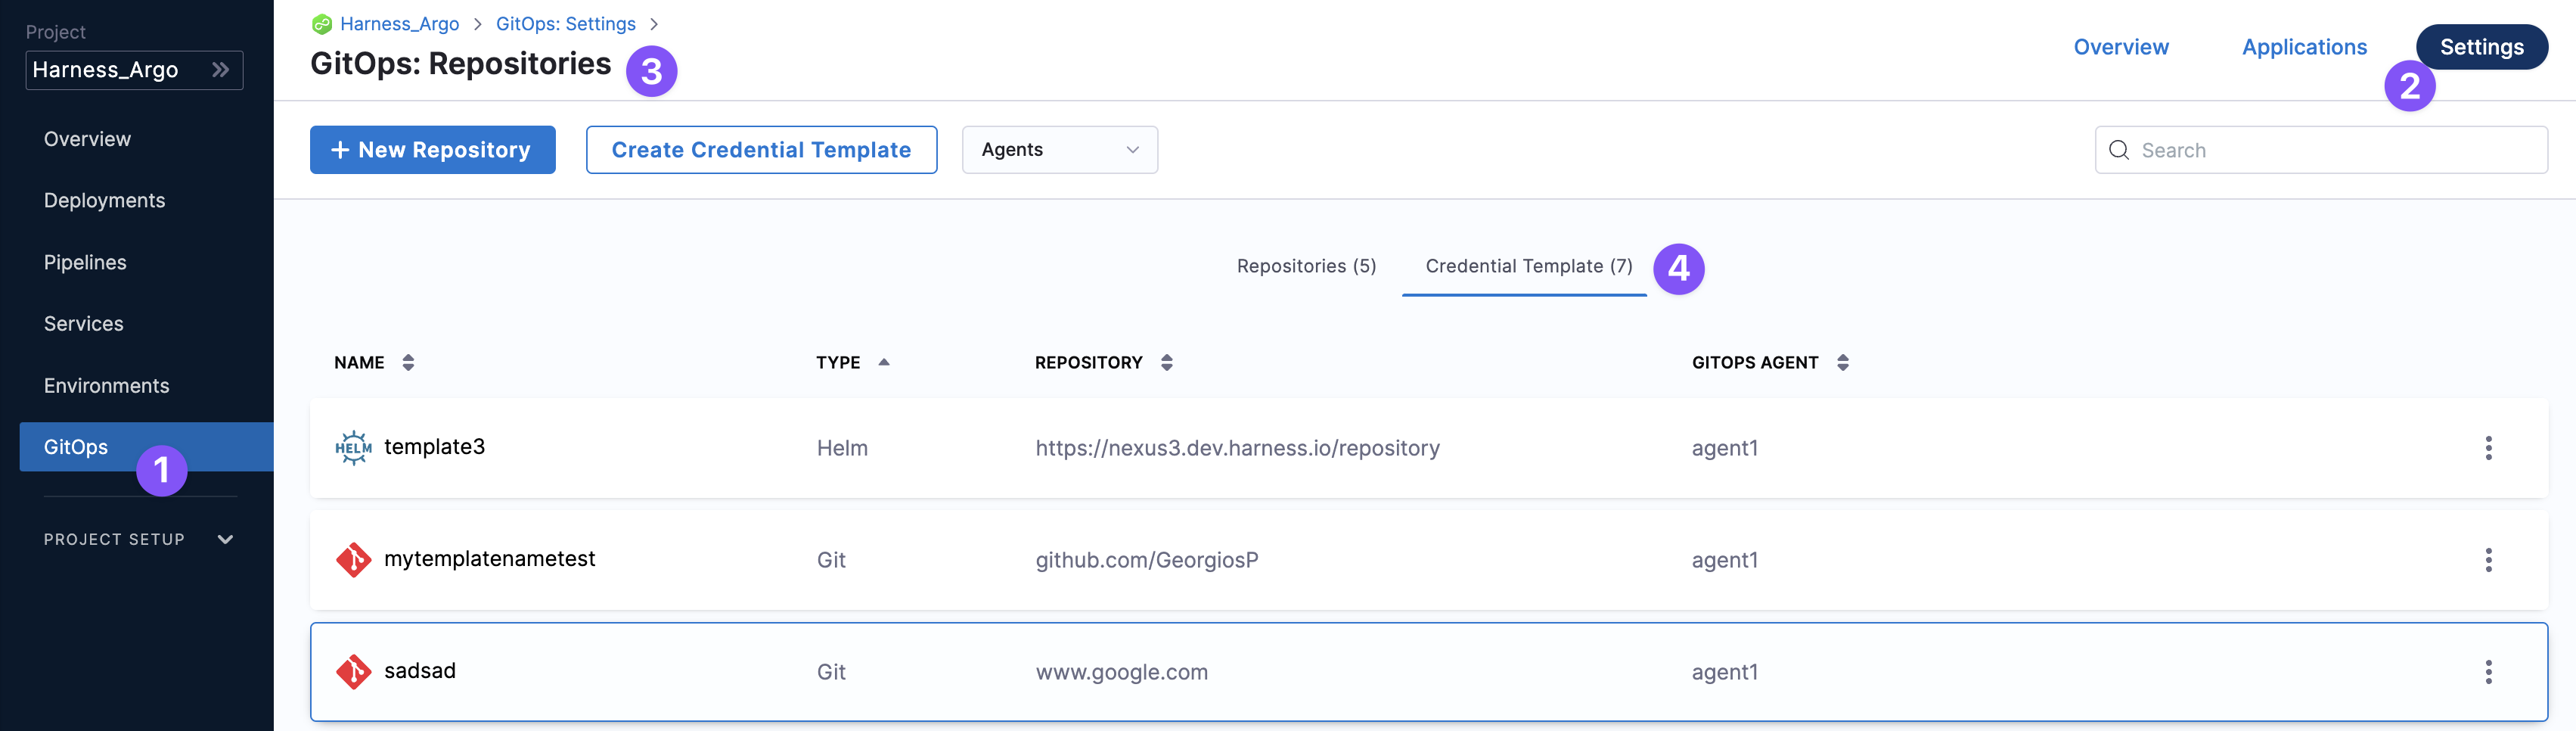This screenshot has width=2576, height=731.
Task: Click Create Credential Template button
Action: (761, 150)
